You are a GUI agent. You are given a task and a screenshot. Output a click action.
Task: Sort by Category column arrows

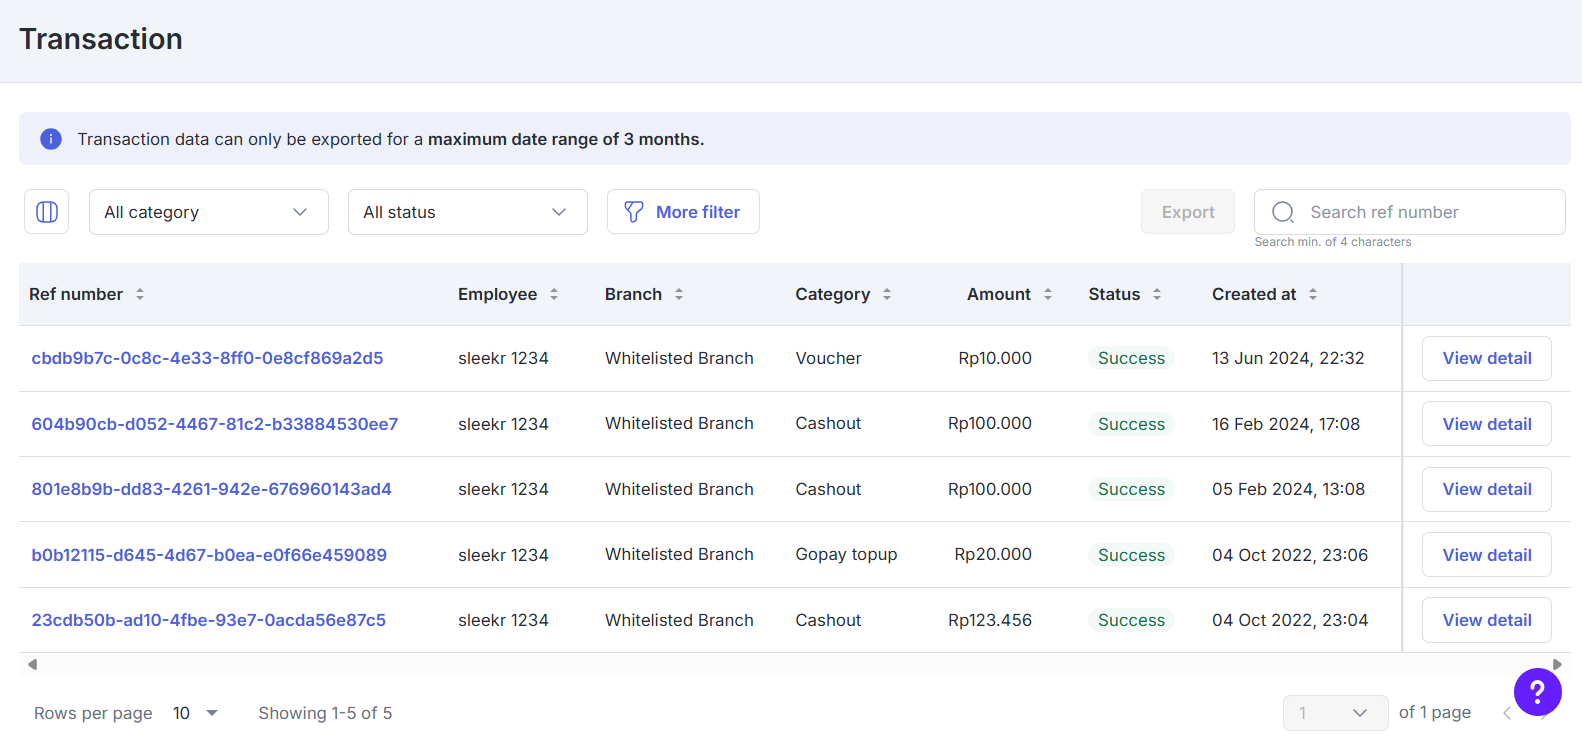[x=887, y=294]
